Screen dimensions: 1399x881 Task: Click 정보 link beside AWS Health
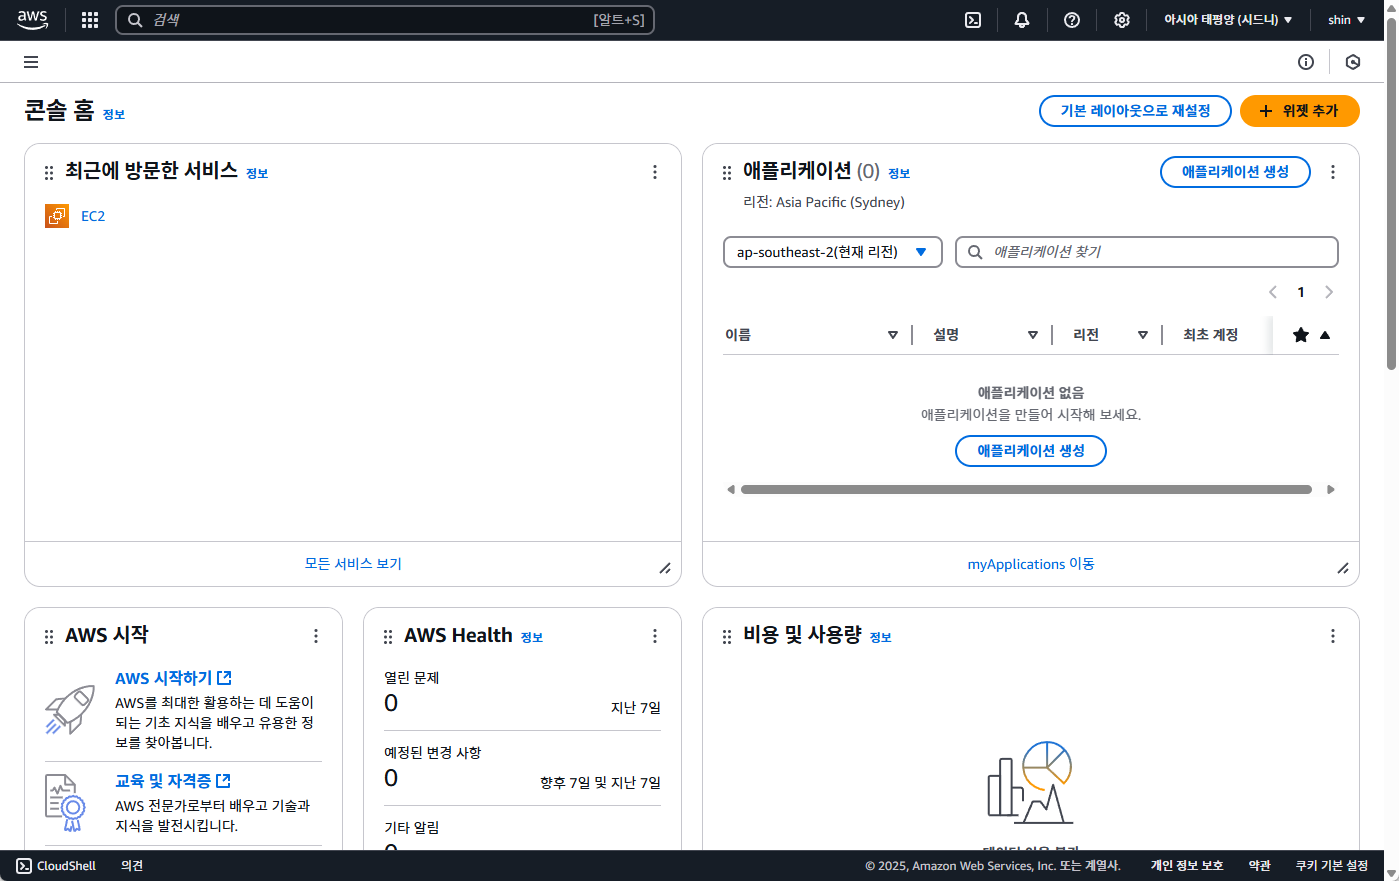(x=532, y=638)
